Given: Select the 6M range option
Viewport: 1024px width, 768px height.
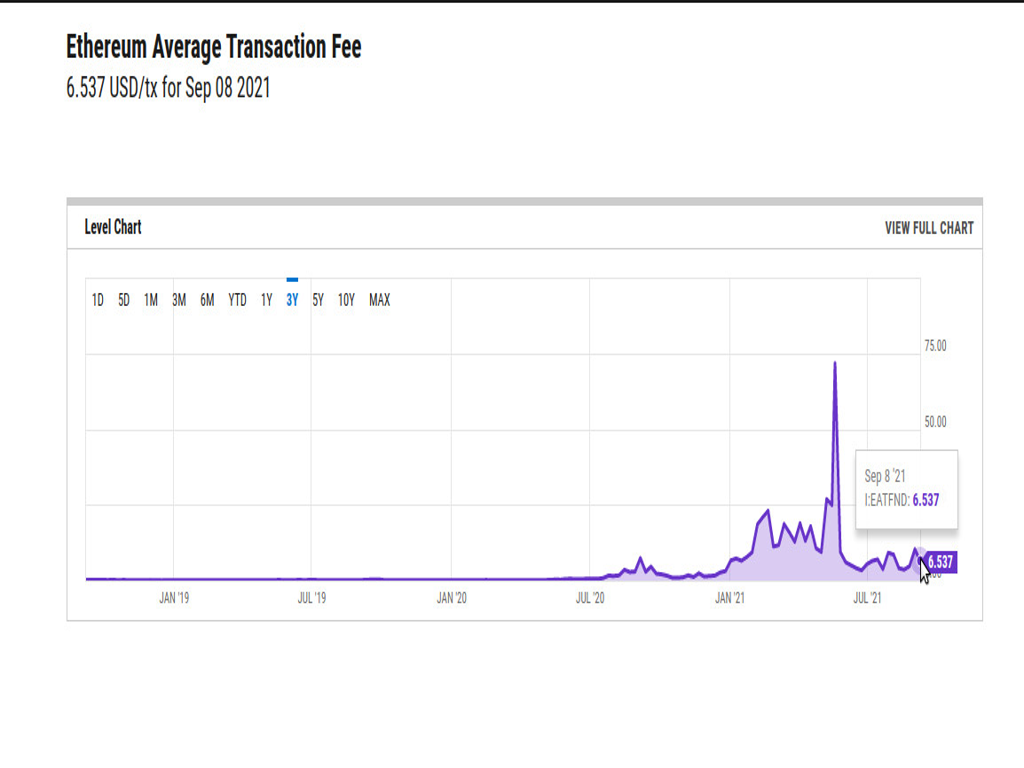Looking at the screenshot, I should (207, 300).
